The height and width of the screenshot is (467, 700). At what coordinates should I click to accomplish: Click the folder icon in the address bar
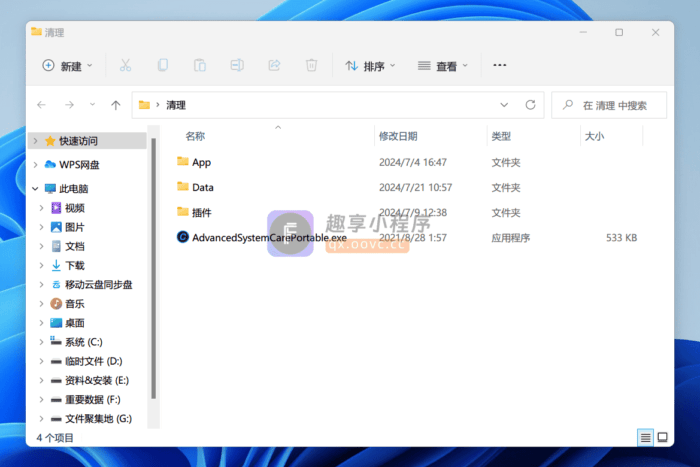(144, 105)
